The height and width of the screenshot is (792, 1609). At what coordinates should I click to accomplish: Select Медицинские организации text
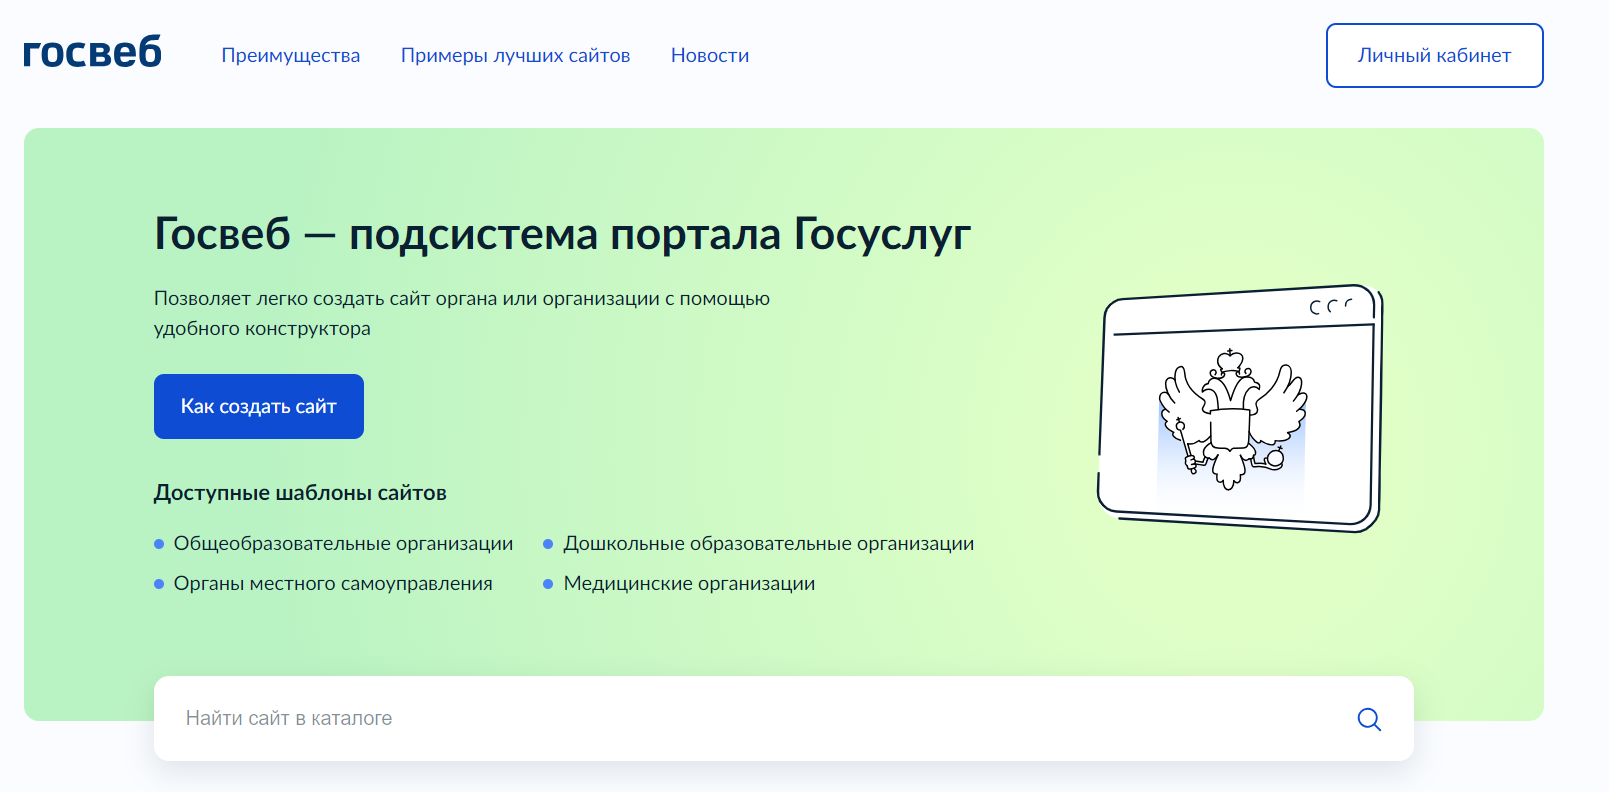pyautogui.click(x=689, y=583)
